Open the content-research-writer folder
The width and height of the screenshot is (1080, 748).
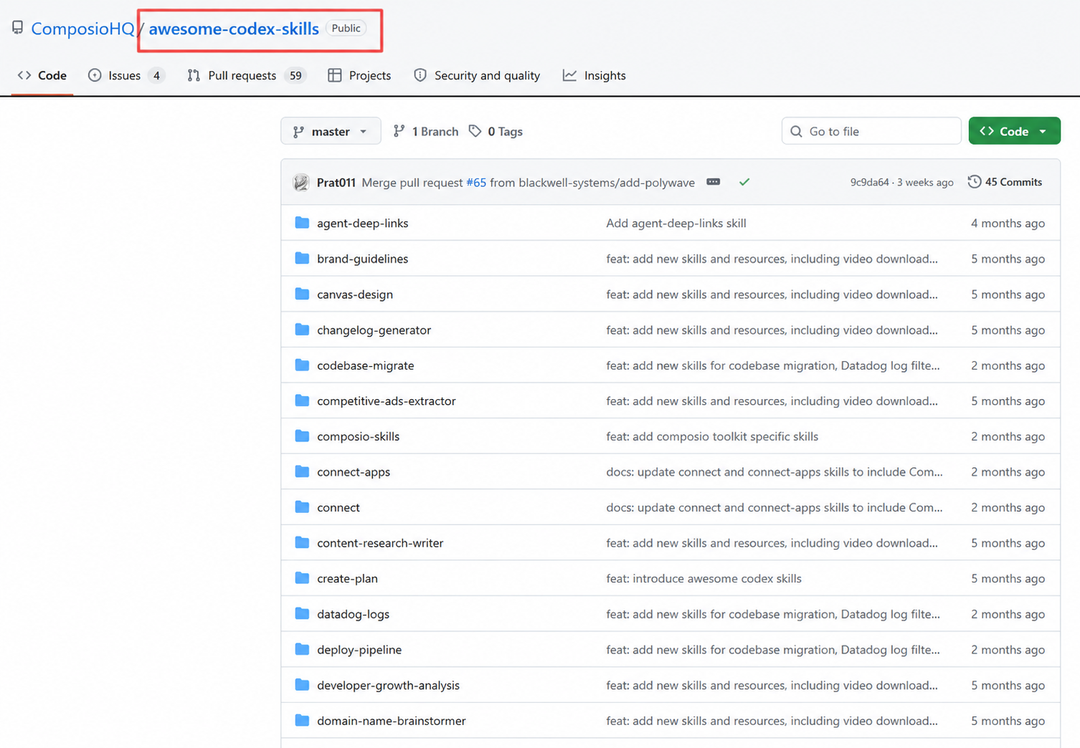coord(380,543)
